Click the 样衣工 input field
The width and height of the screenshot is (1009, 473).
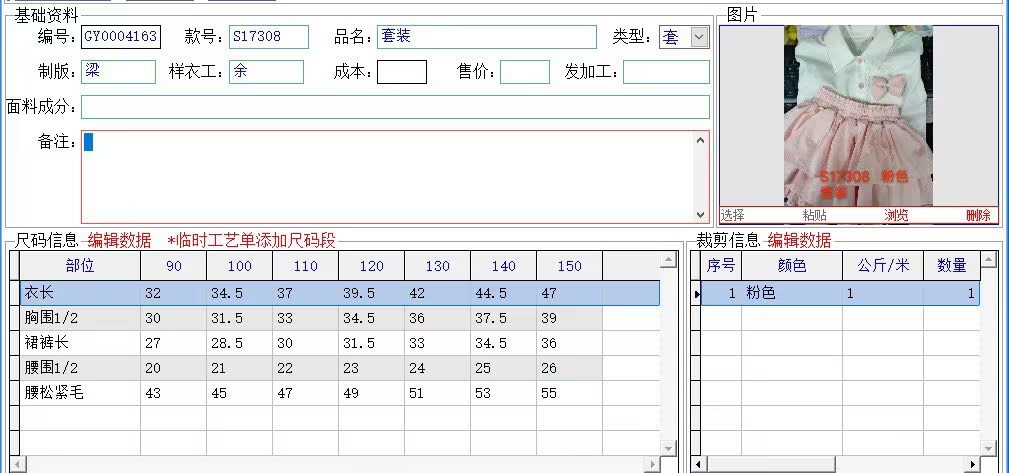coord(266,72)
